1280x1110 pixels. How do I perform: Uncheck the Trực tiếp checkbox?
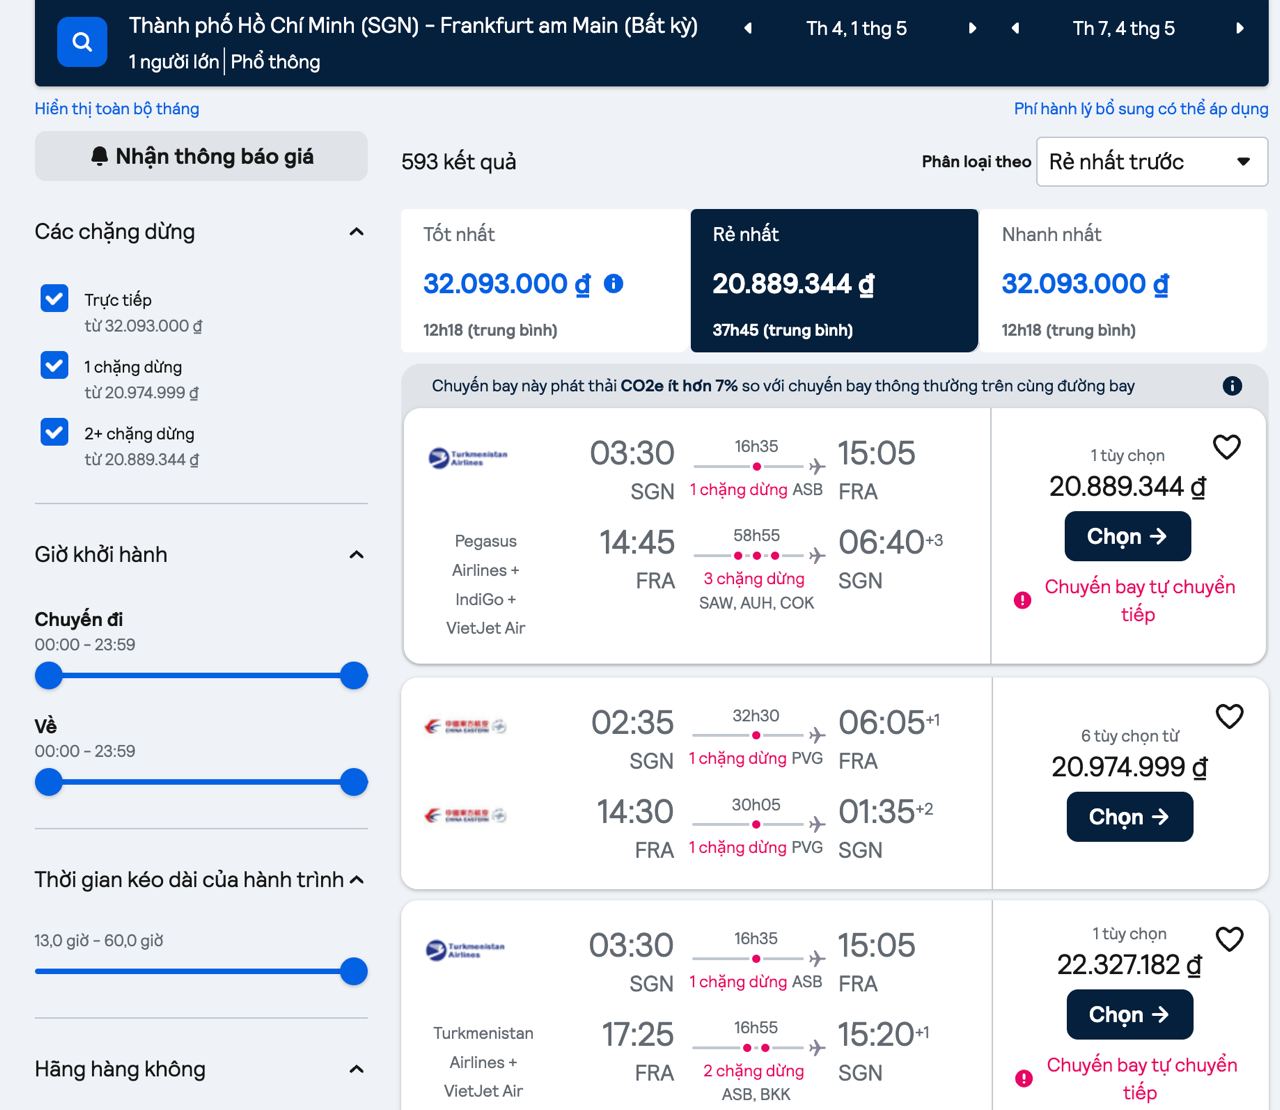pos(55,299)
